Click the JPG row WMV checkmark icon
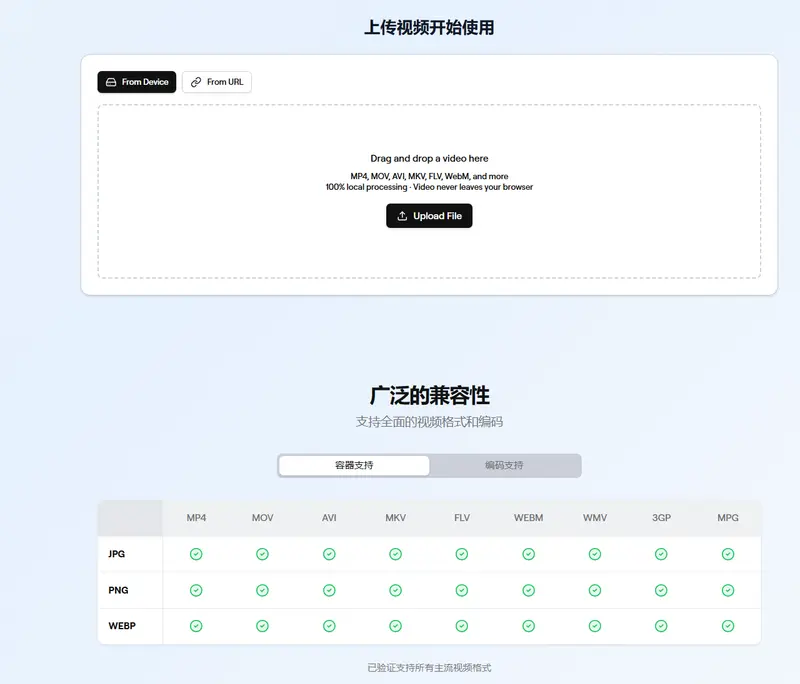Viewport: 800px width, 684px height. [595, 554]
